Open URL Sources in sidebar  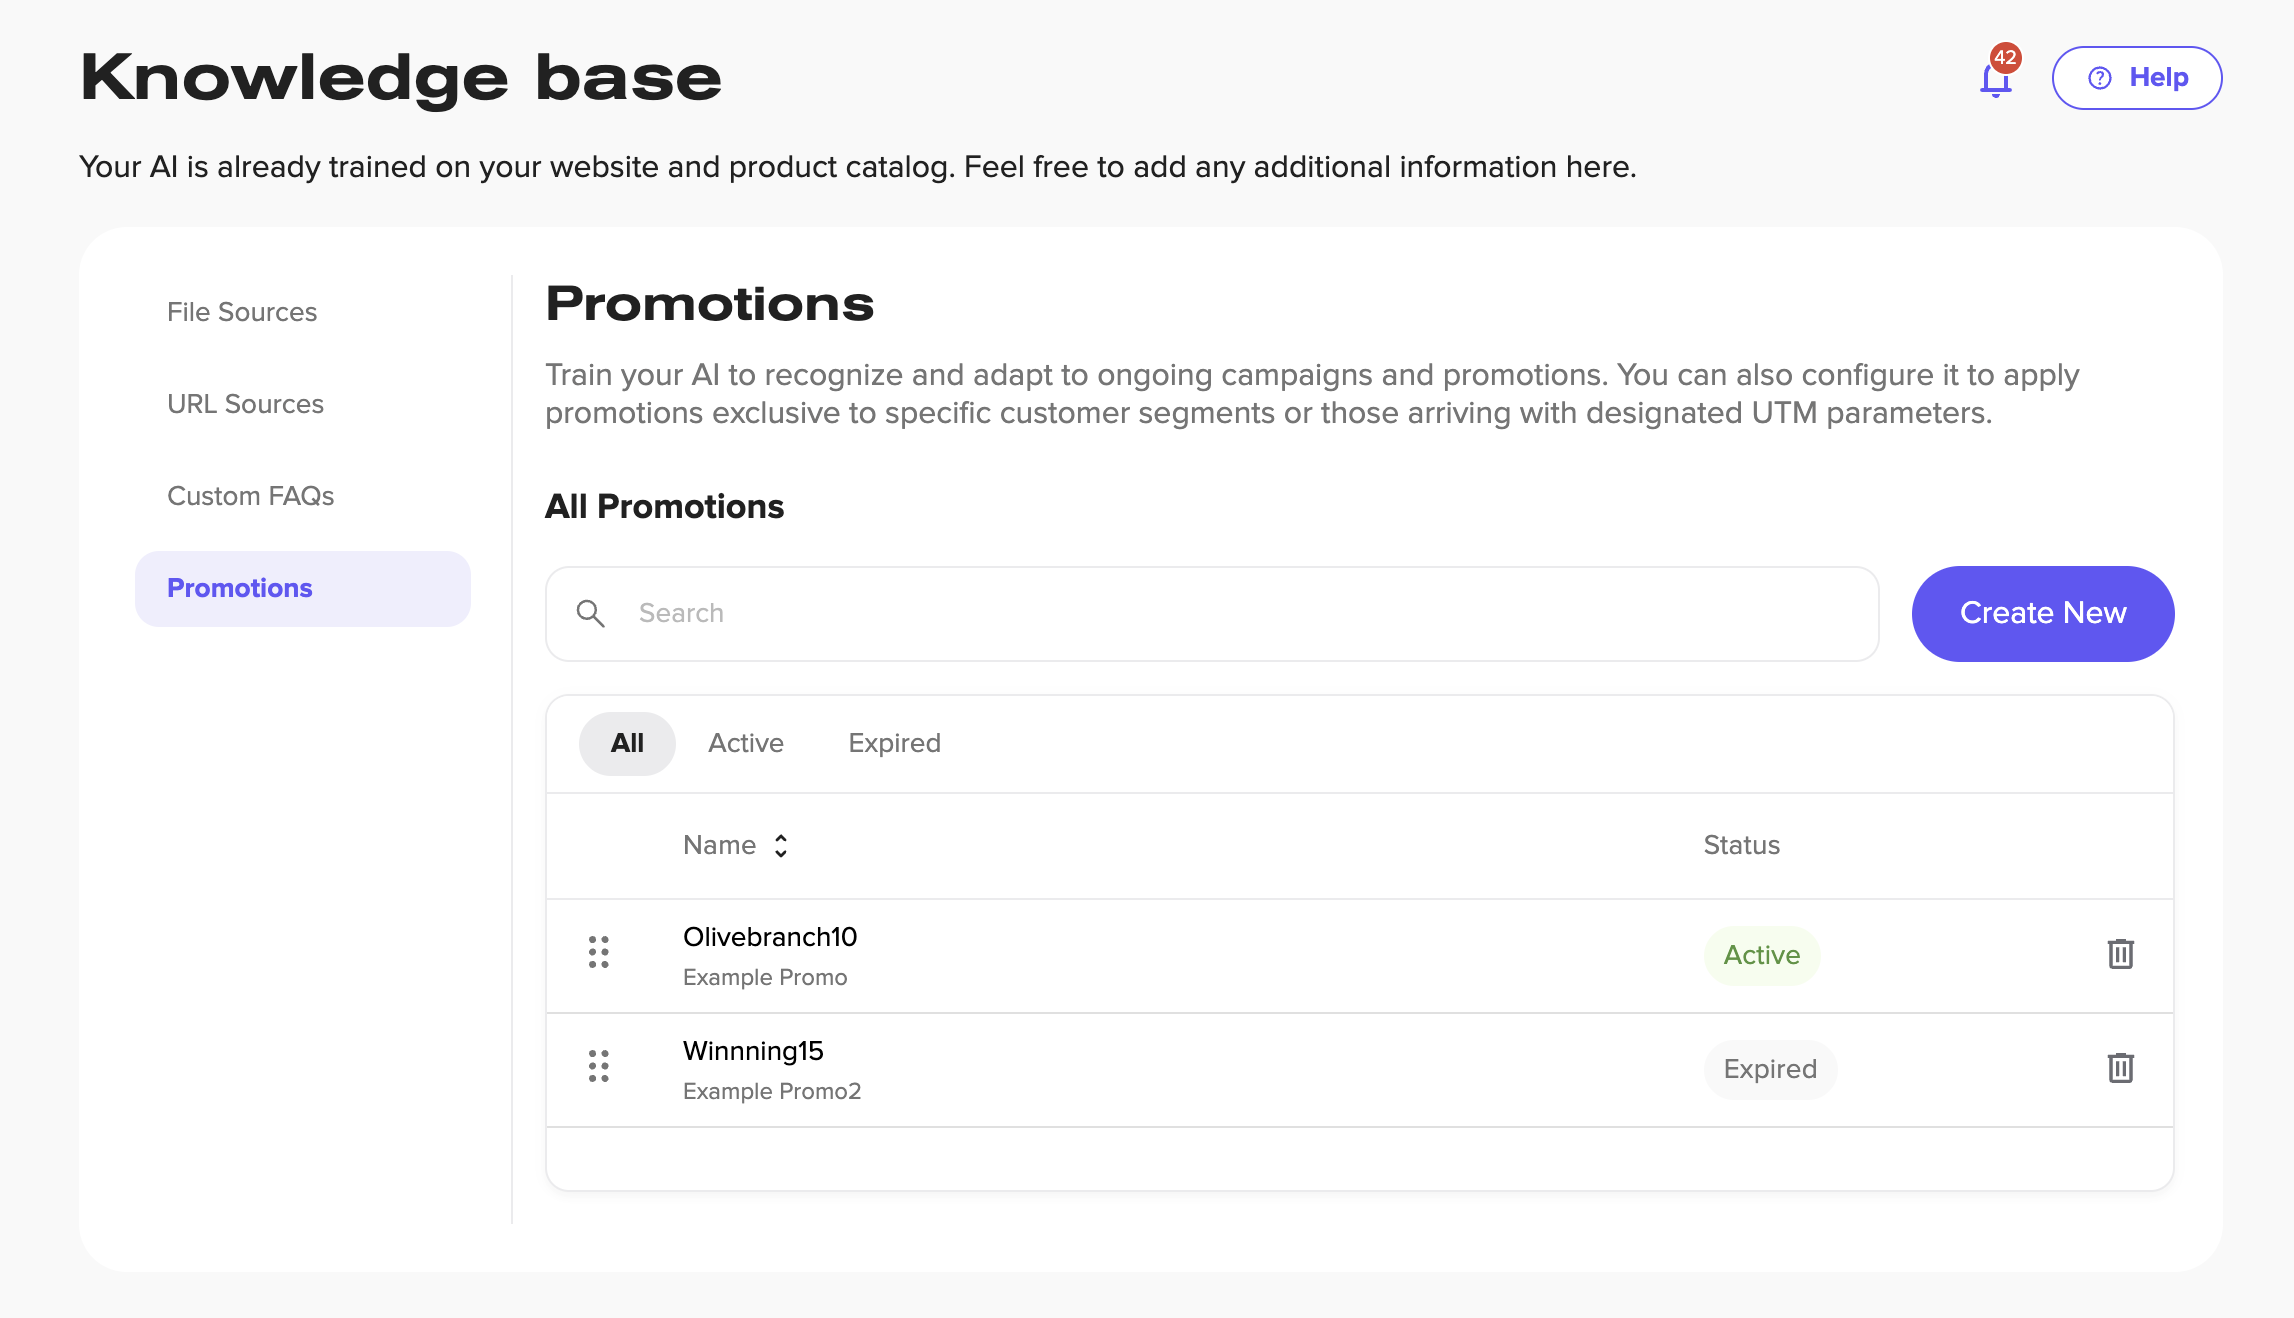click(245, 404)
